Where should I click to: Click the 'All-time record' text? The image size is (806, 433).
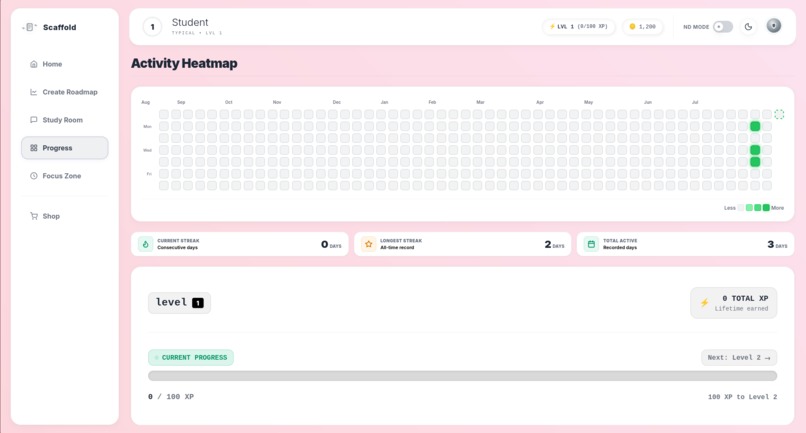[x=397, y=248]
